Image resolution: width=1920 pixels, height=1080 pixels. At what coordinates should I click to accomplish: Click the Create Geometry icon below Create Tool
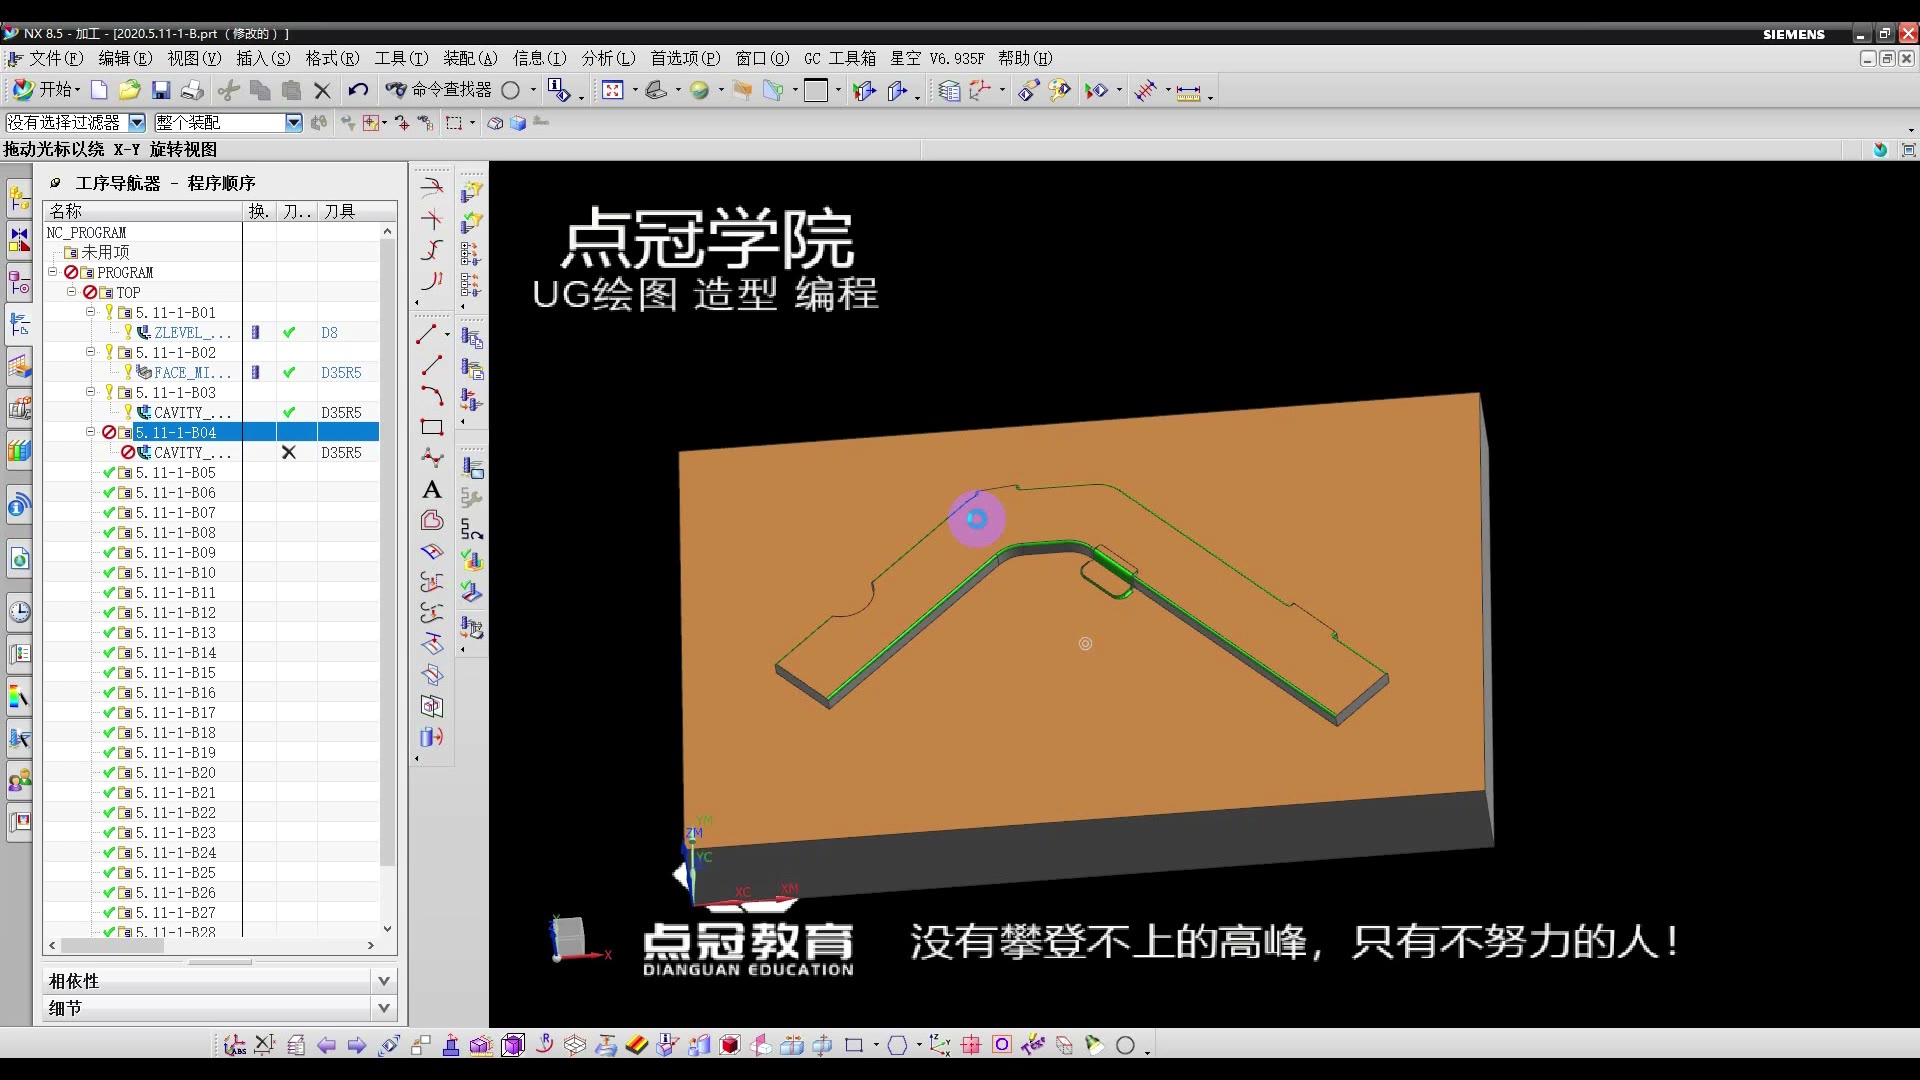[471, 222]
